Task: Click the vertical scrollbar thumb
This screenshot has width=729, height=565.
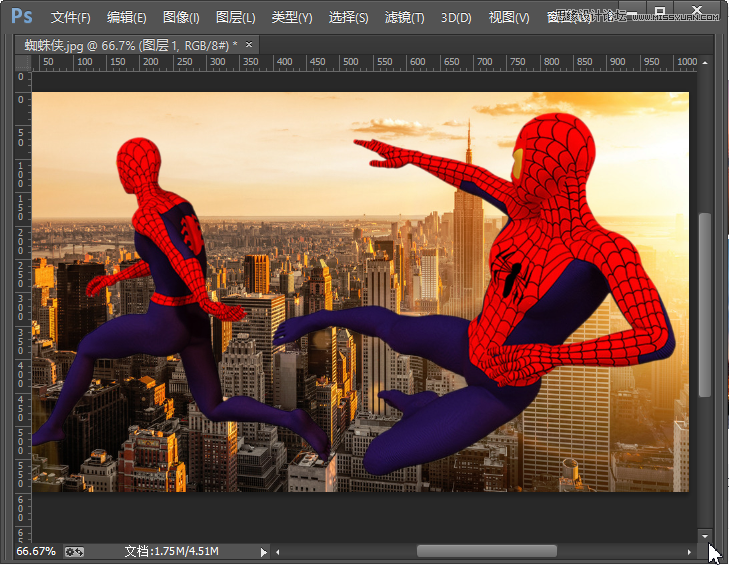Action: pos(705,305)
